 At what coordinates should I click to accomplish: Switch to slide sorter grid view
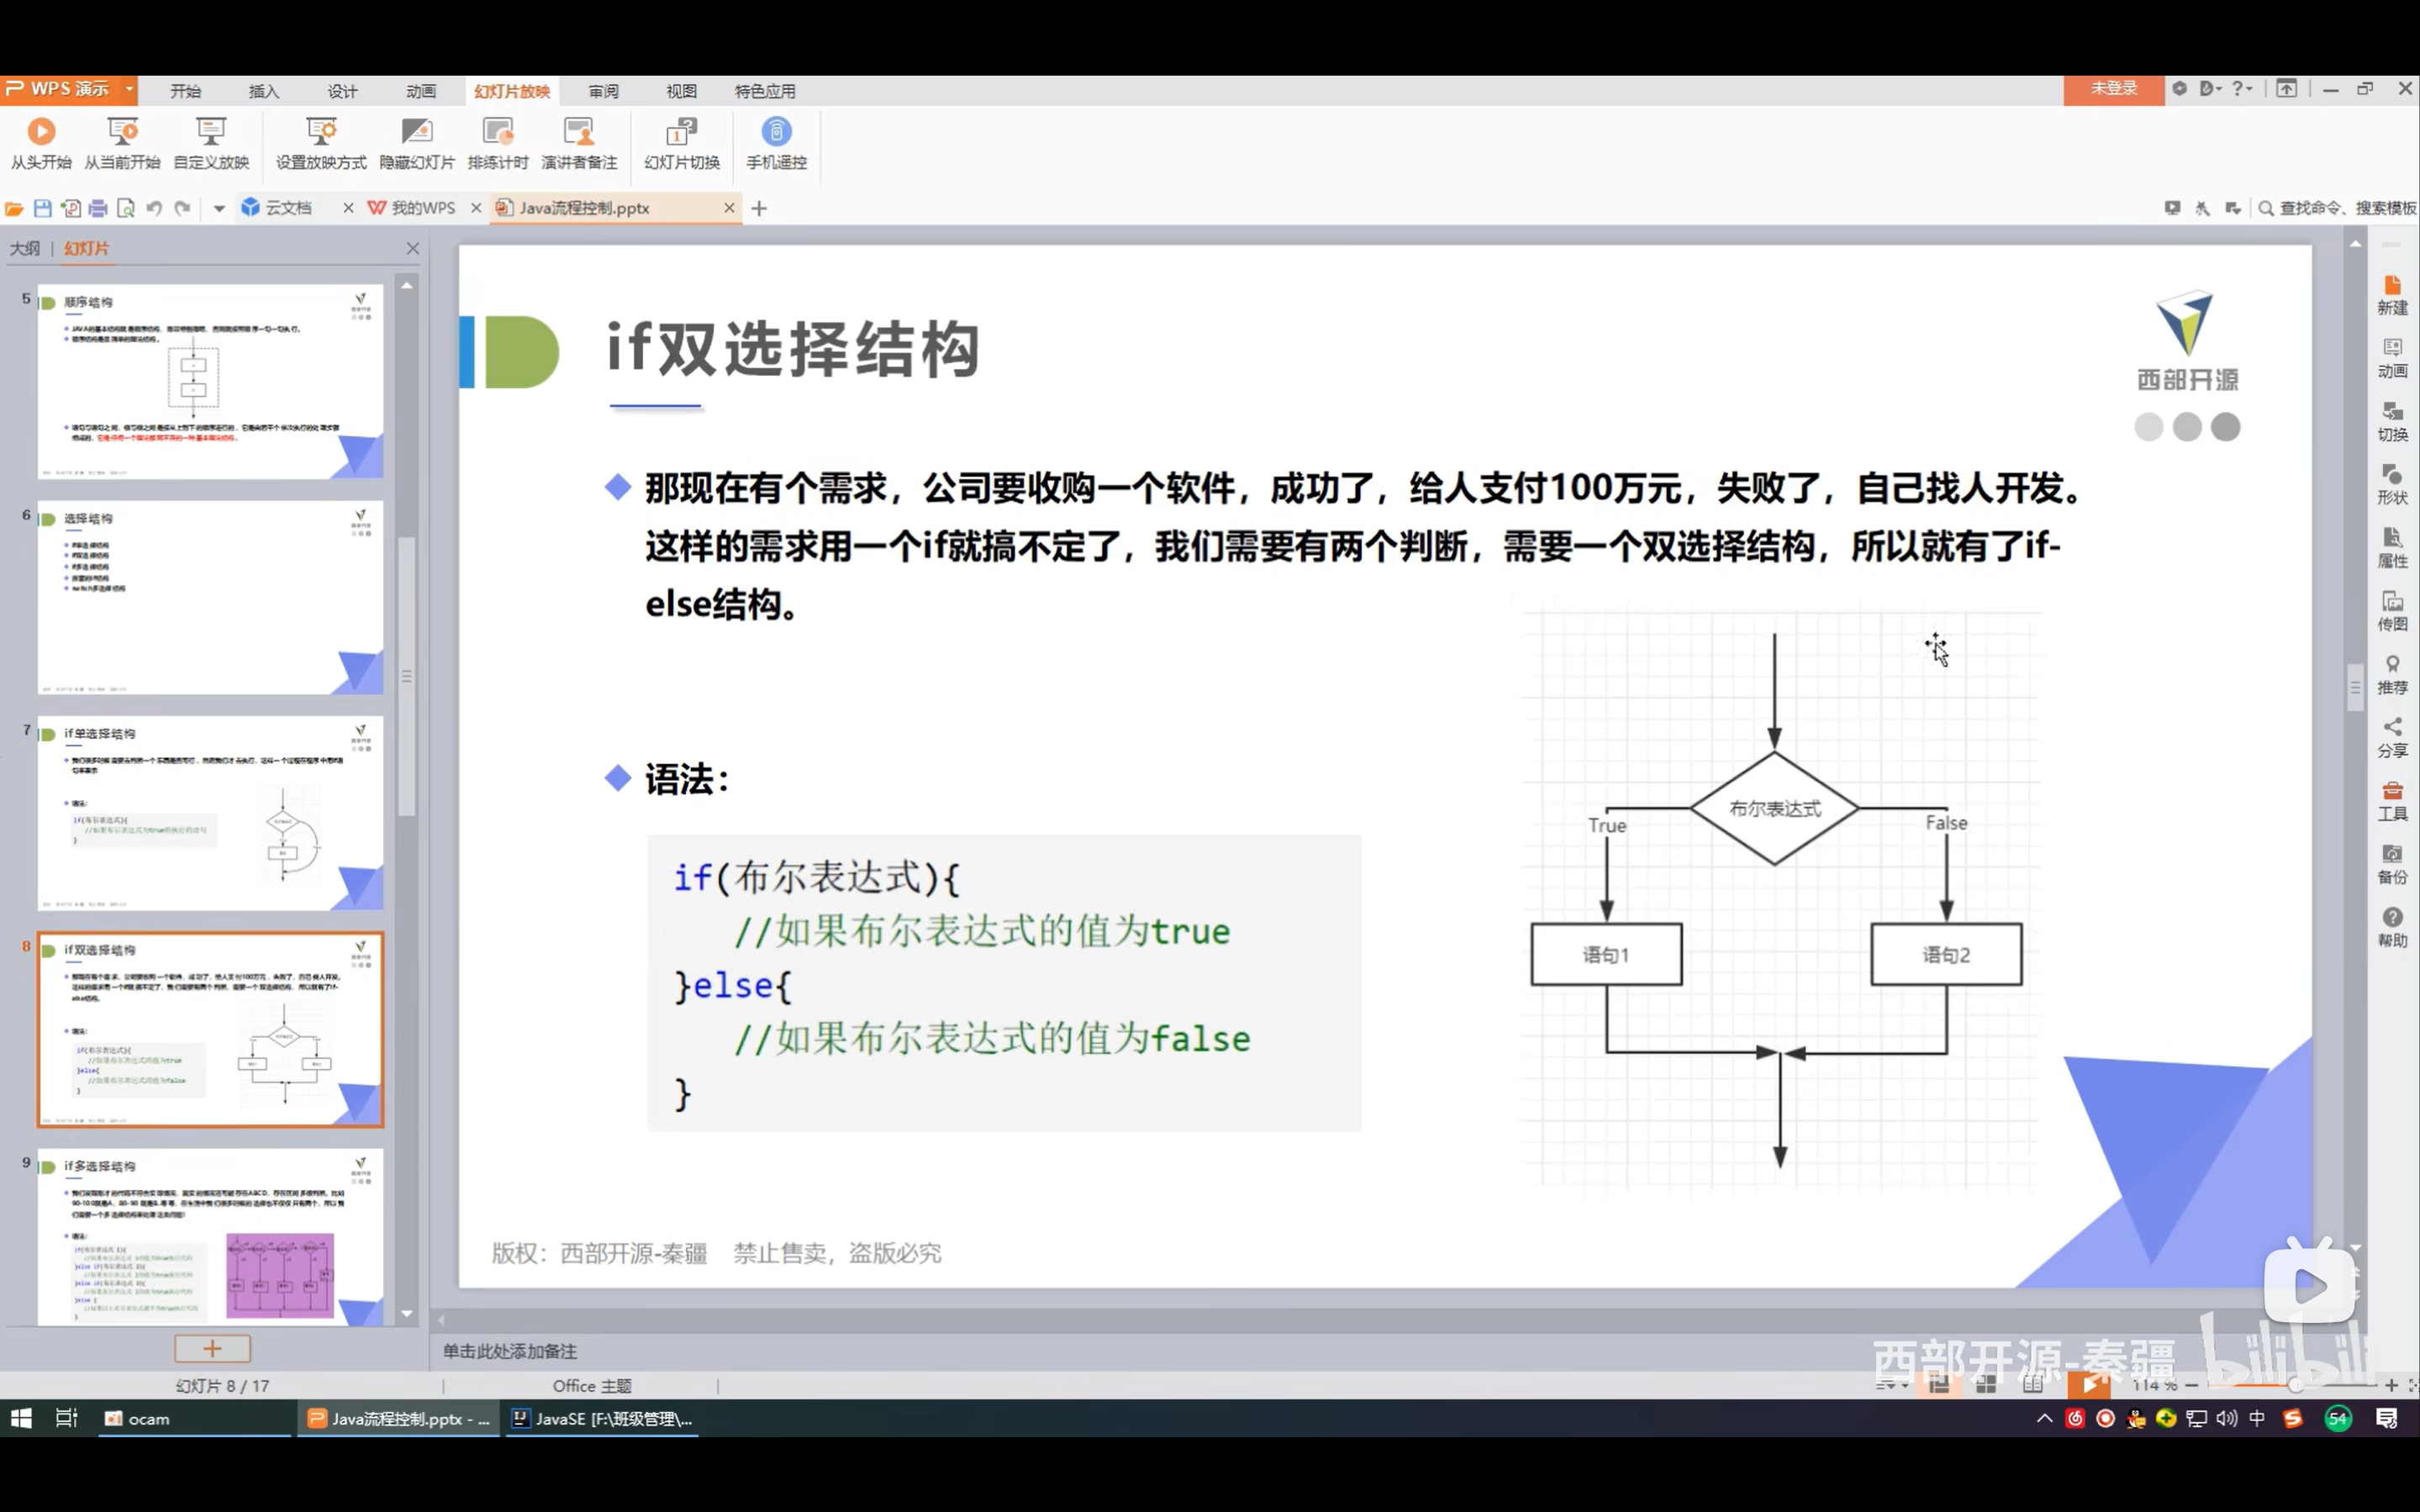click(1986, 1385)
